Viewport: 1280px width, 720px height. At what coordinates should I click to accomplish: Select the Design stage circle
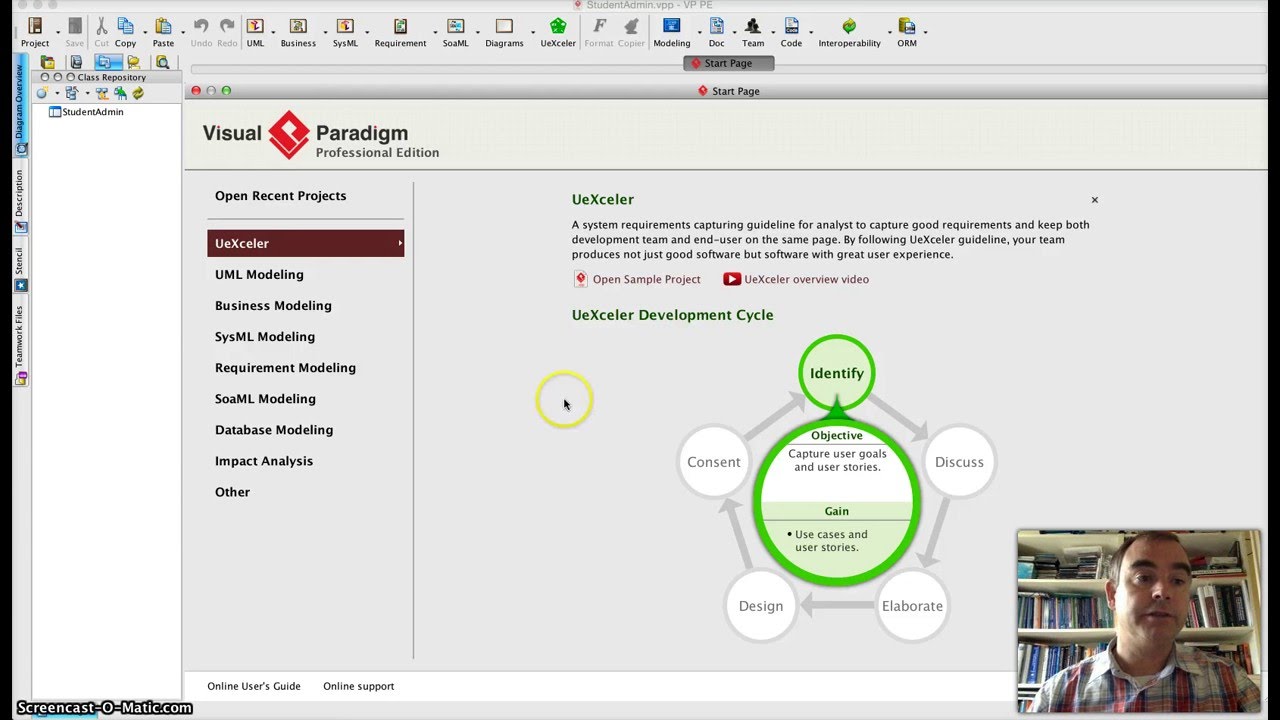[761, 606]
